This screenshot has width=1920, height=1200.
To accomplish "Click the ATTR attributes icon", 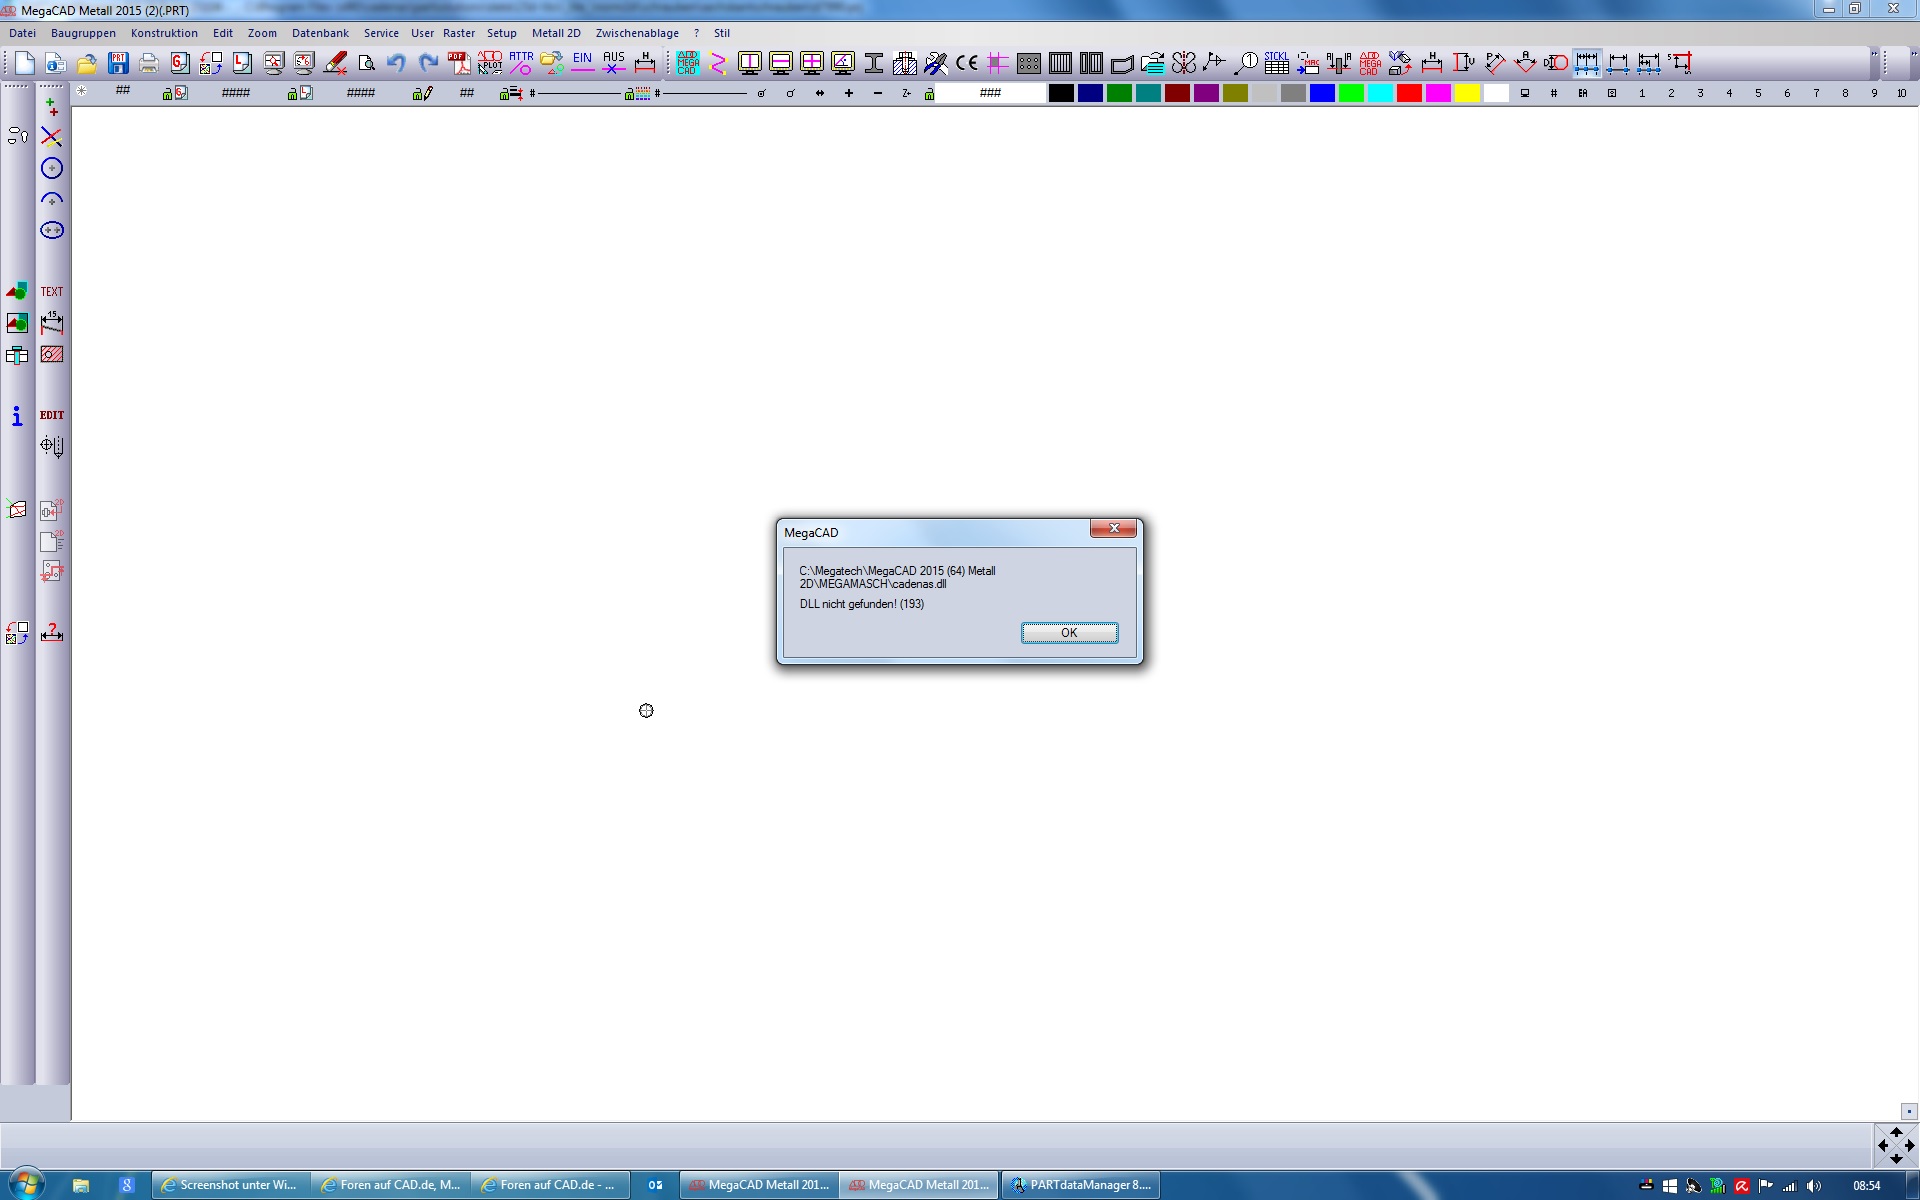I will tap(521, 63).
